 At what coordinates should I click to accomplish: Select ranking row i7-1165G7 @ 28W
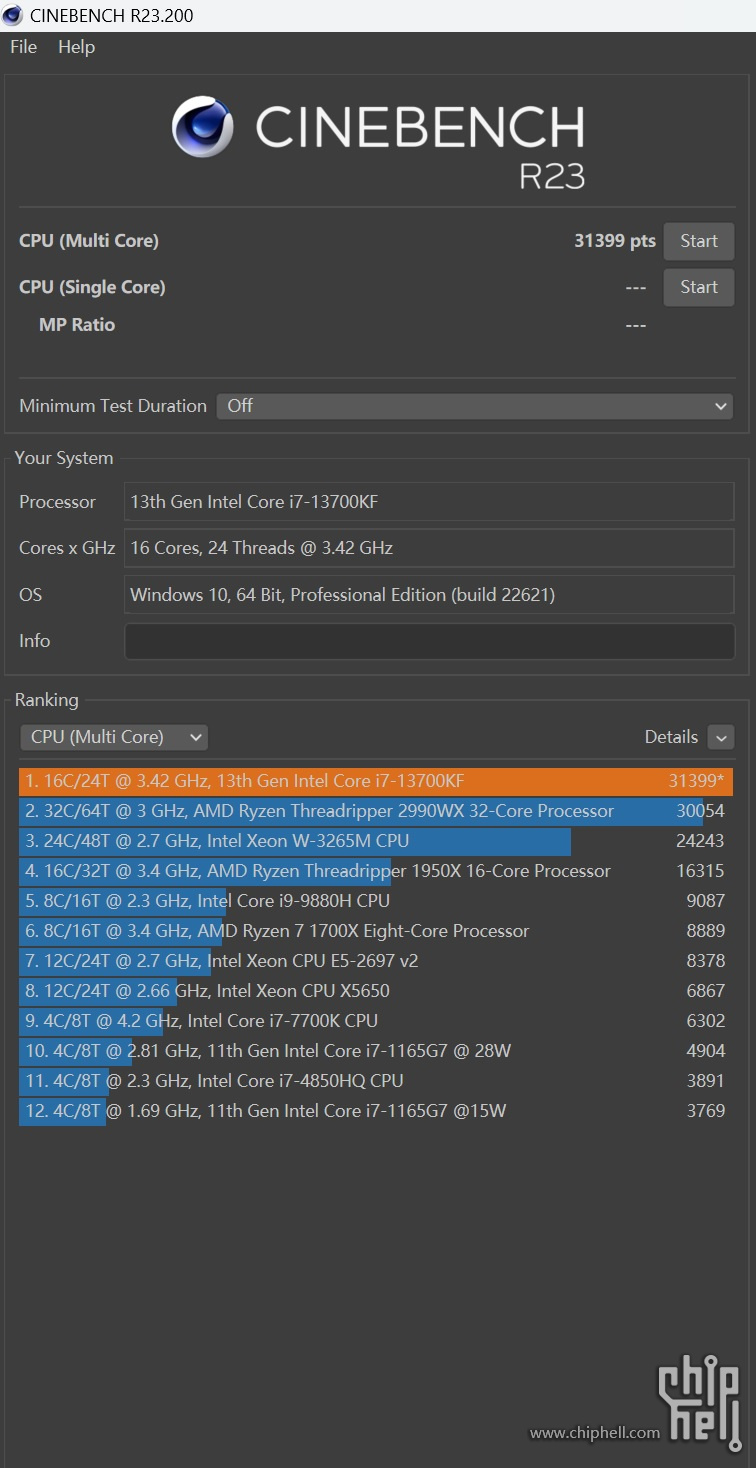(376, 1051)
